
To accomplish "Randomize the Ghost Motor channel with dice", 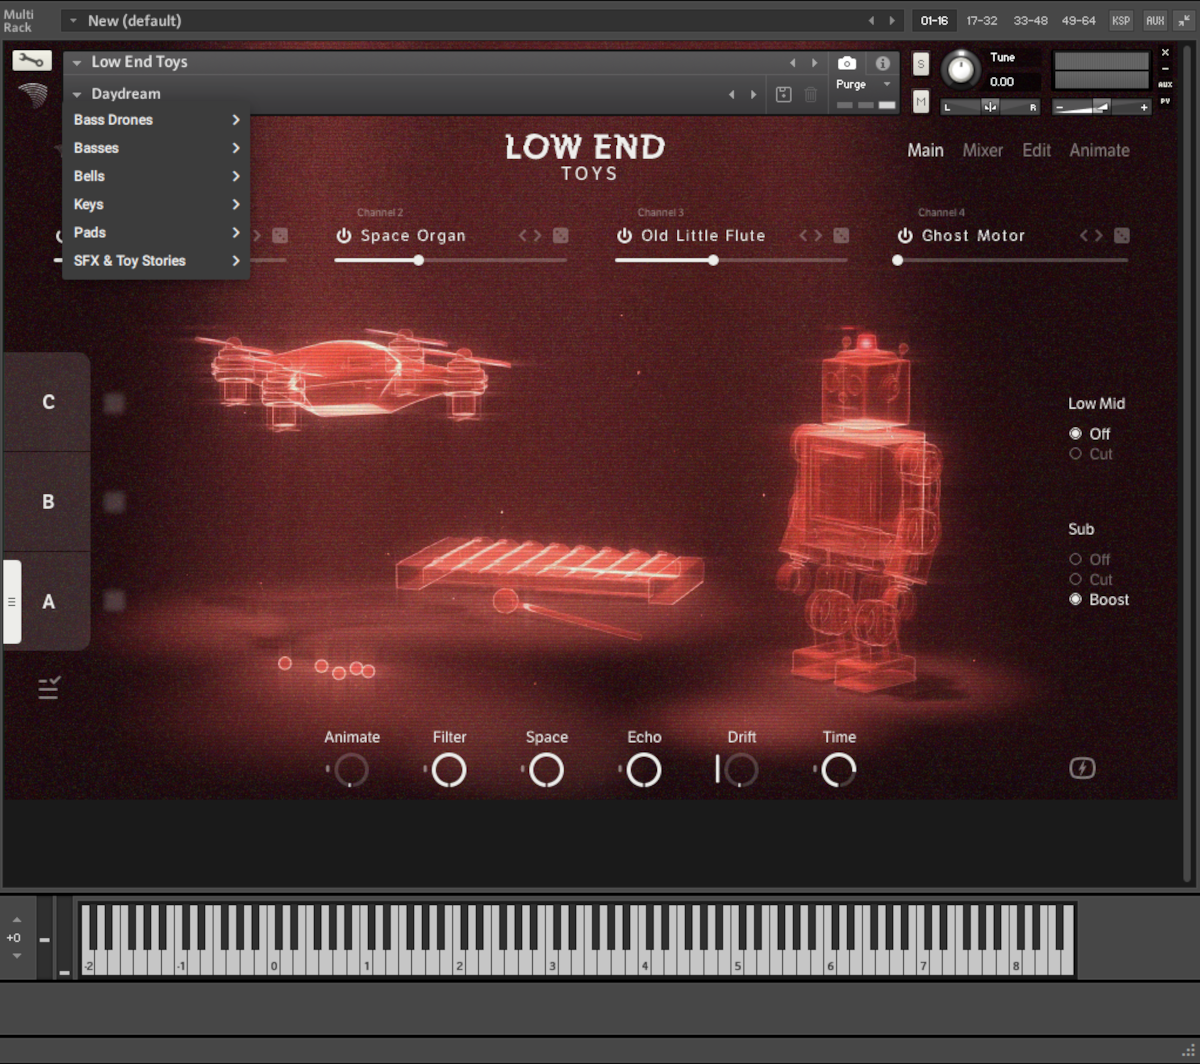I will [x=1122, y=235].
